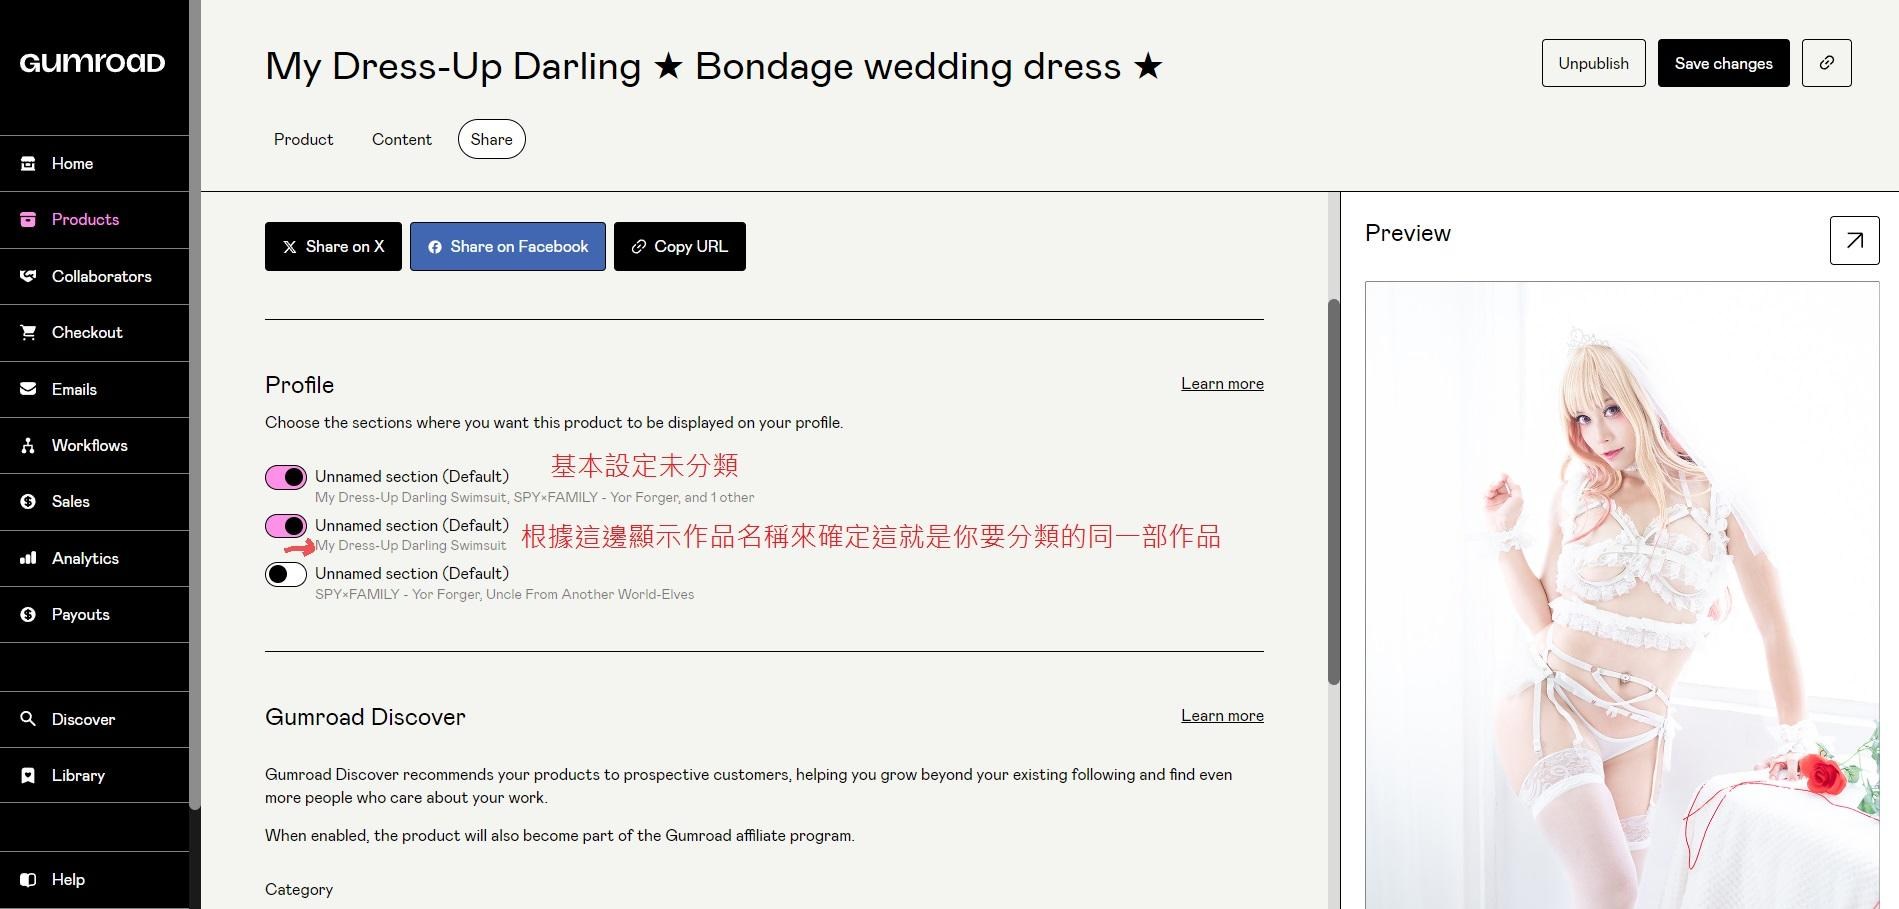1899x909 pixels.
Task: Open Library in the sidebar
Action: pos(78,775)
